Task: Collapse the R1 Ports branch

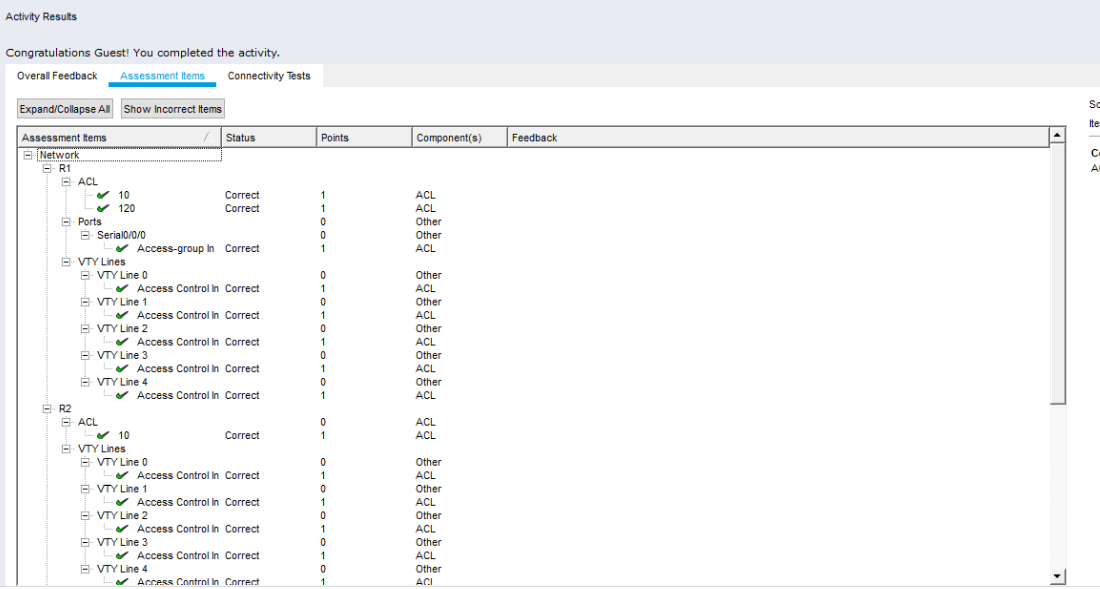Action: (x=67, y=222)
